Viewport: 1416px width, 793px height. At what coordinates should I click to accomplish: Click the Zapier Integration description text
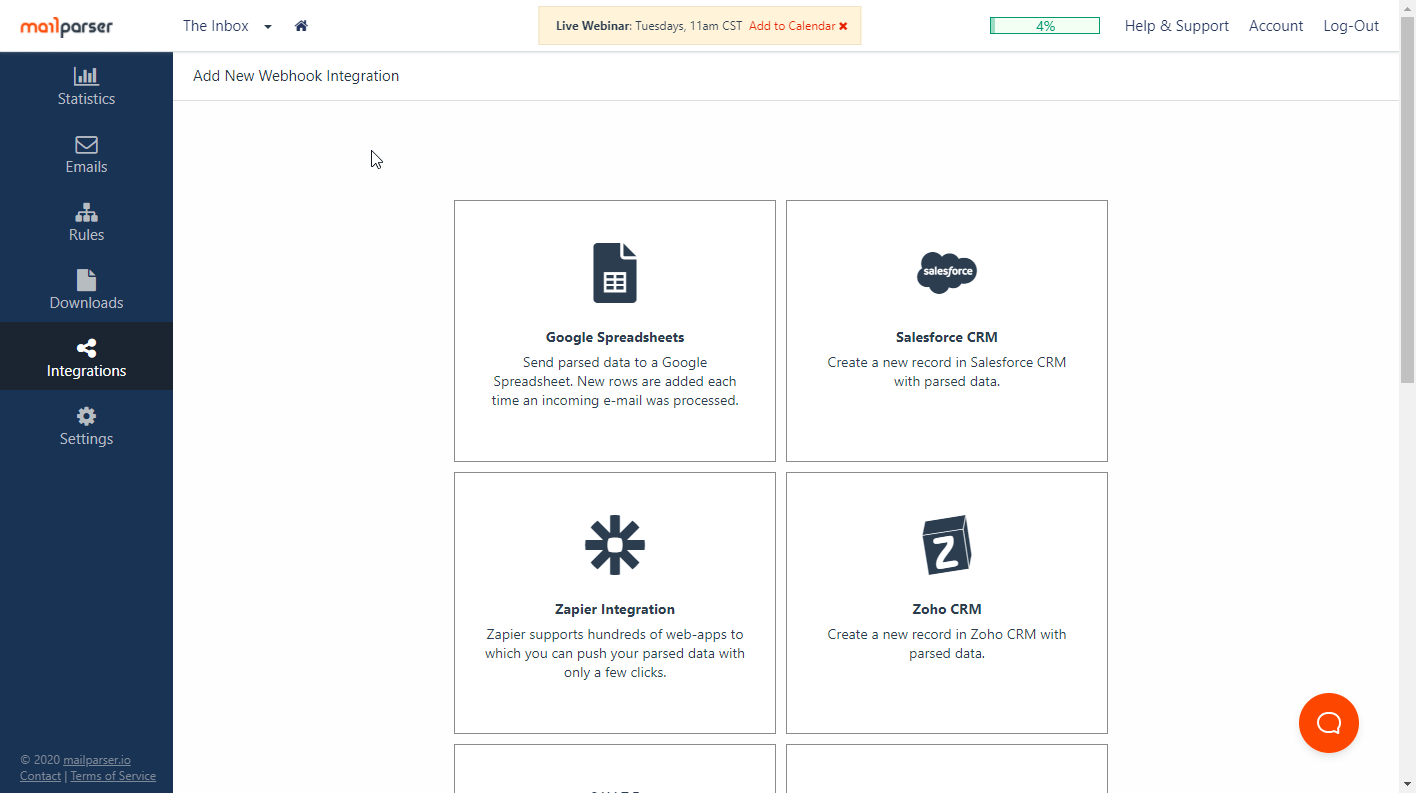[615, 653]
